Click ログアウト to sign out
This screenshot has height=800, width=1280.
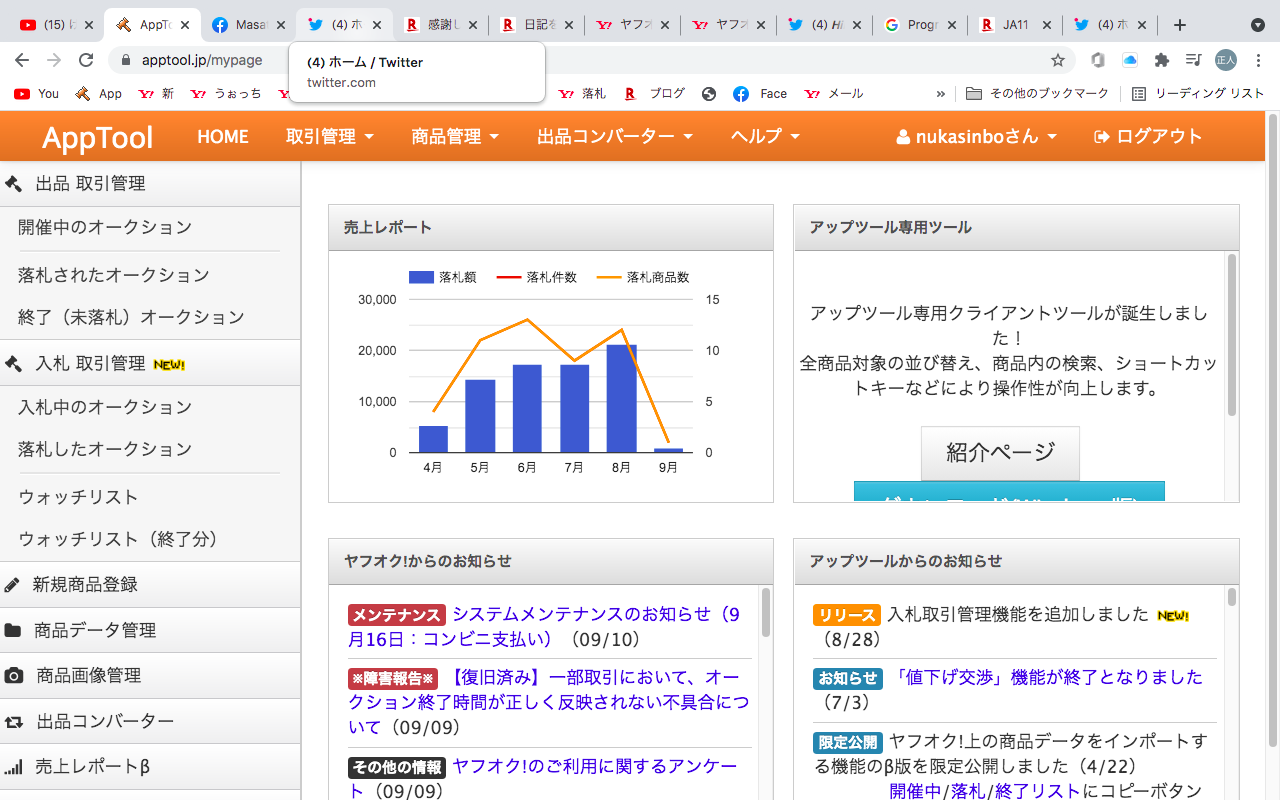(1149, 136)
